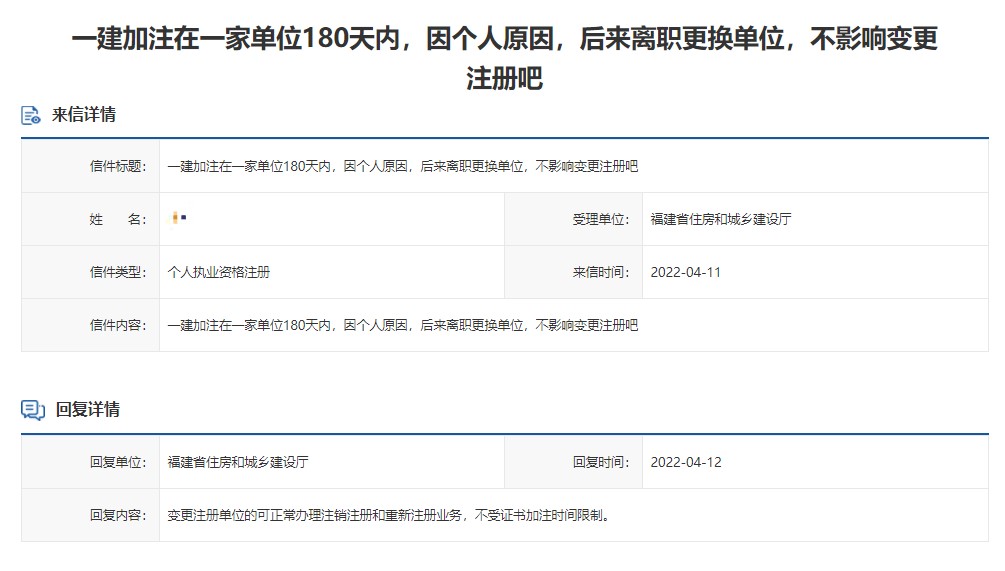Click the 受理单位 label
This screenshot has width=1005, height=571.
click(600, 219)
